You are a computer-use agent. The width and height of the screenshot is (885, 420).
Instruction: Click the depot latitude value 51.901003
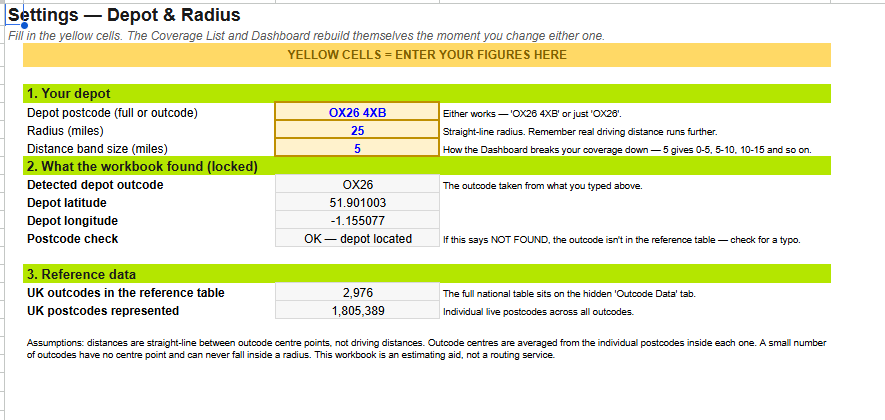click(x=357, y=203)
